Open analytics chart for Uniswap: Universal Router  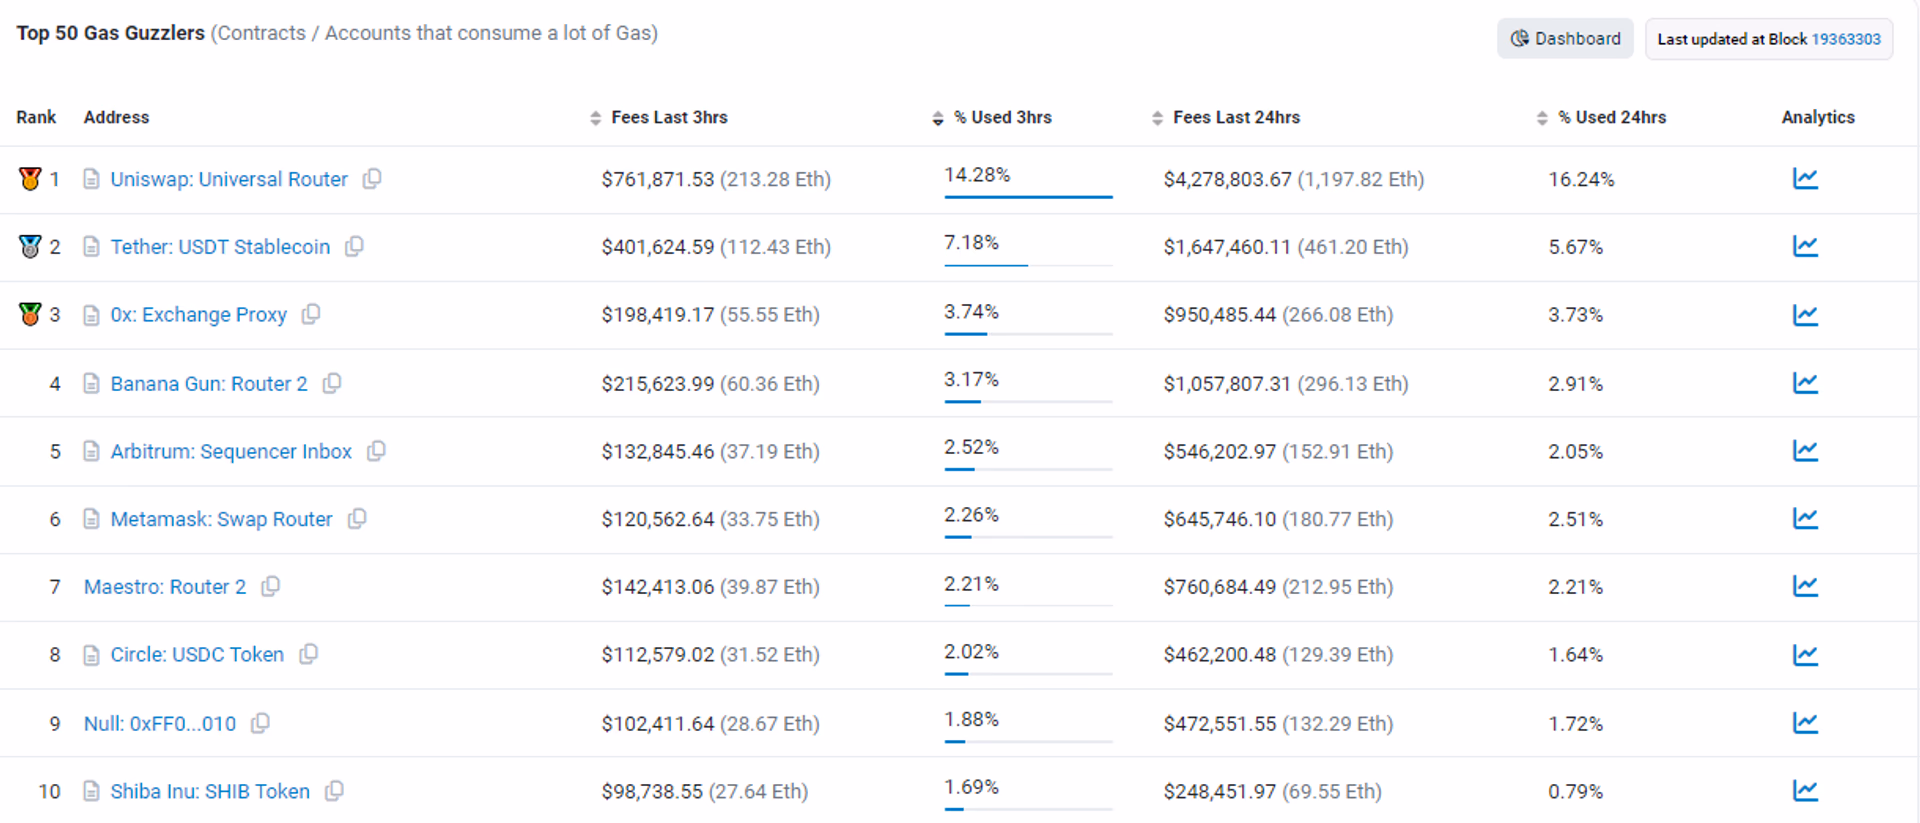[1805, 179]
